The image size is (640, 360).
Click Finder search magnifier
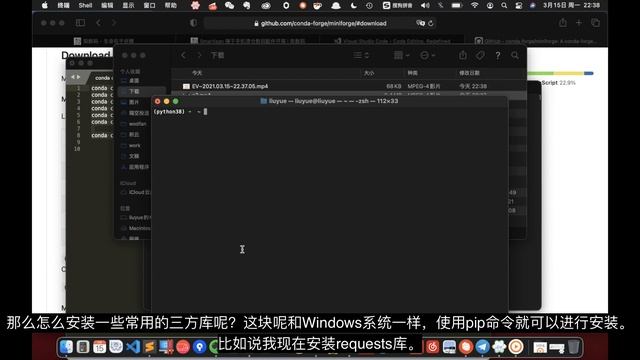click(515, 55)
